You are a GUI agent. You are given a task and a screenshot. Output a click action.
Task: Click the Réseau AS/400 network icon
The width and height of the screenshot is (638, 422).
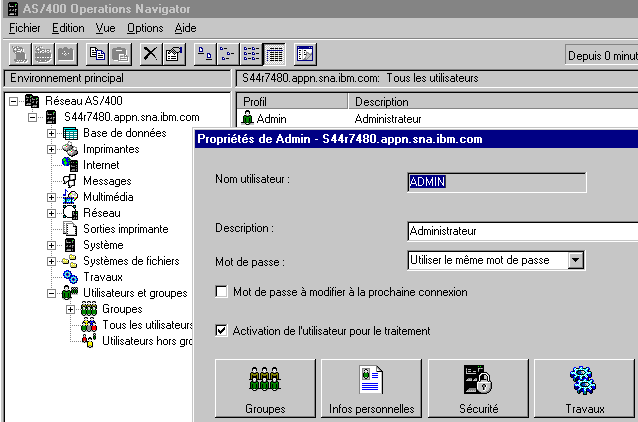coord(32,101)
